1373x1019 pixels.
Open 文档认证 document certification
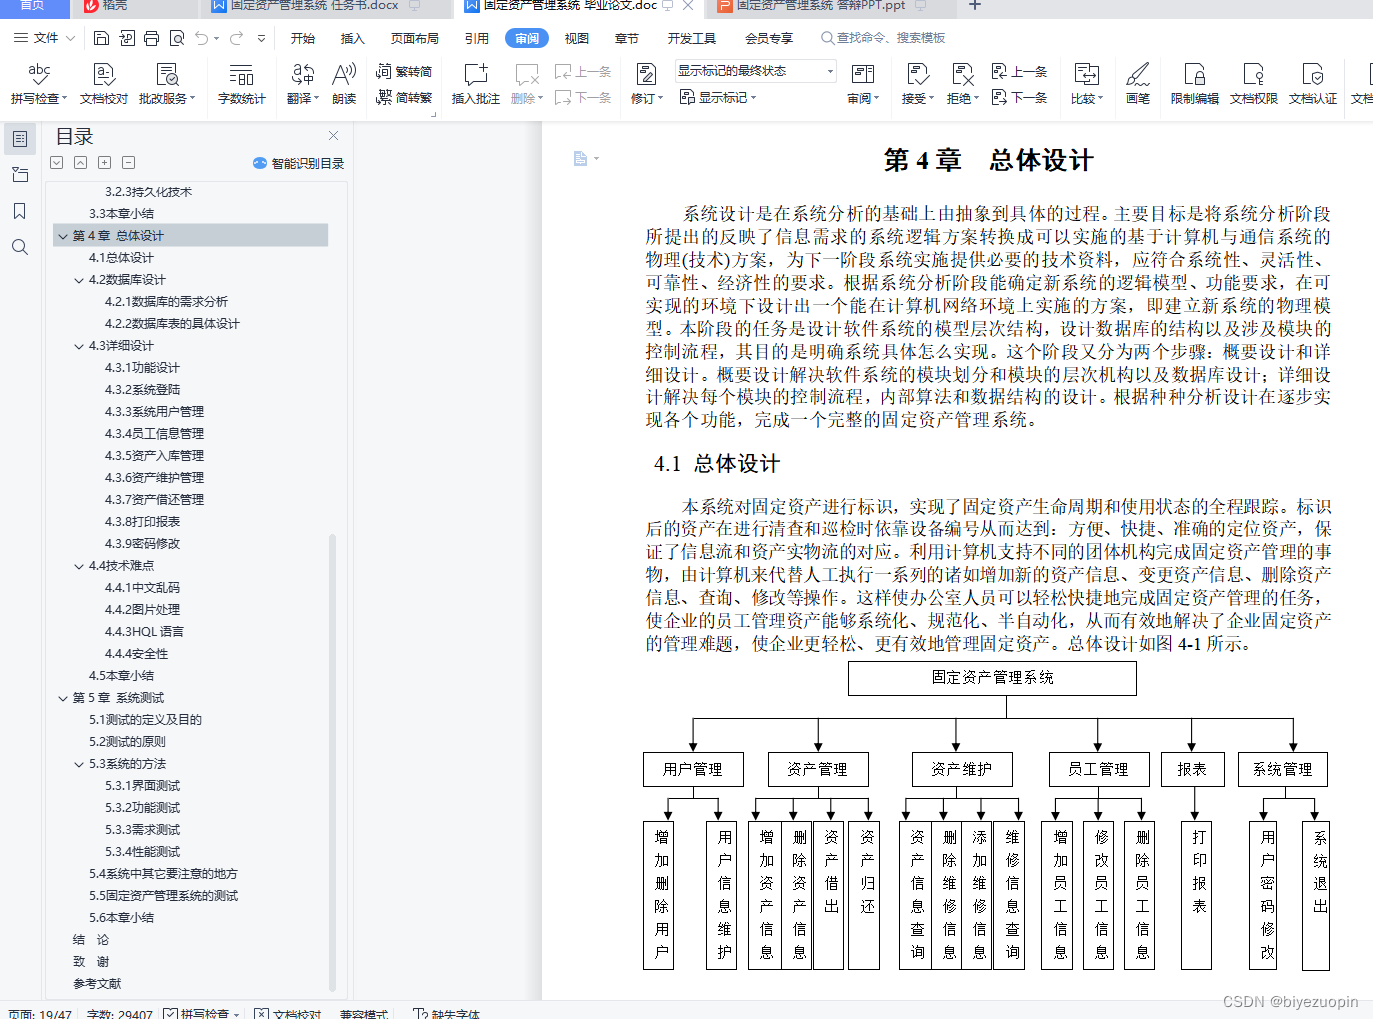[x=1313, y=84]
